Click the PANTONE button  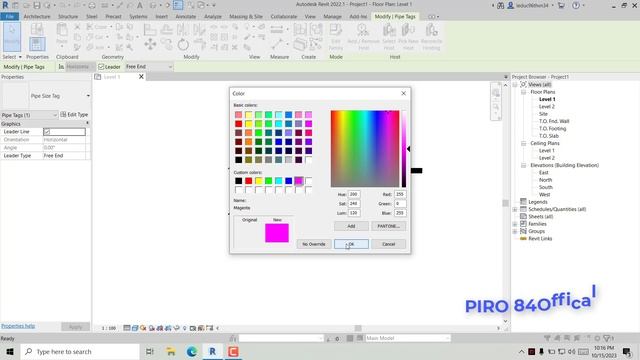pyautogui.click(x=389, y=226)
